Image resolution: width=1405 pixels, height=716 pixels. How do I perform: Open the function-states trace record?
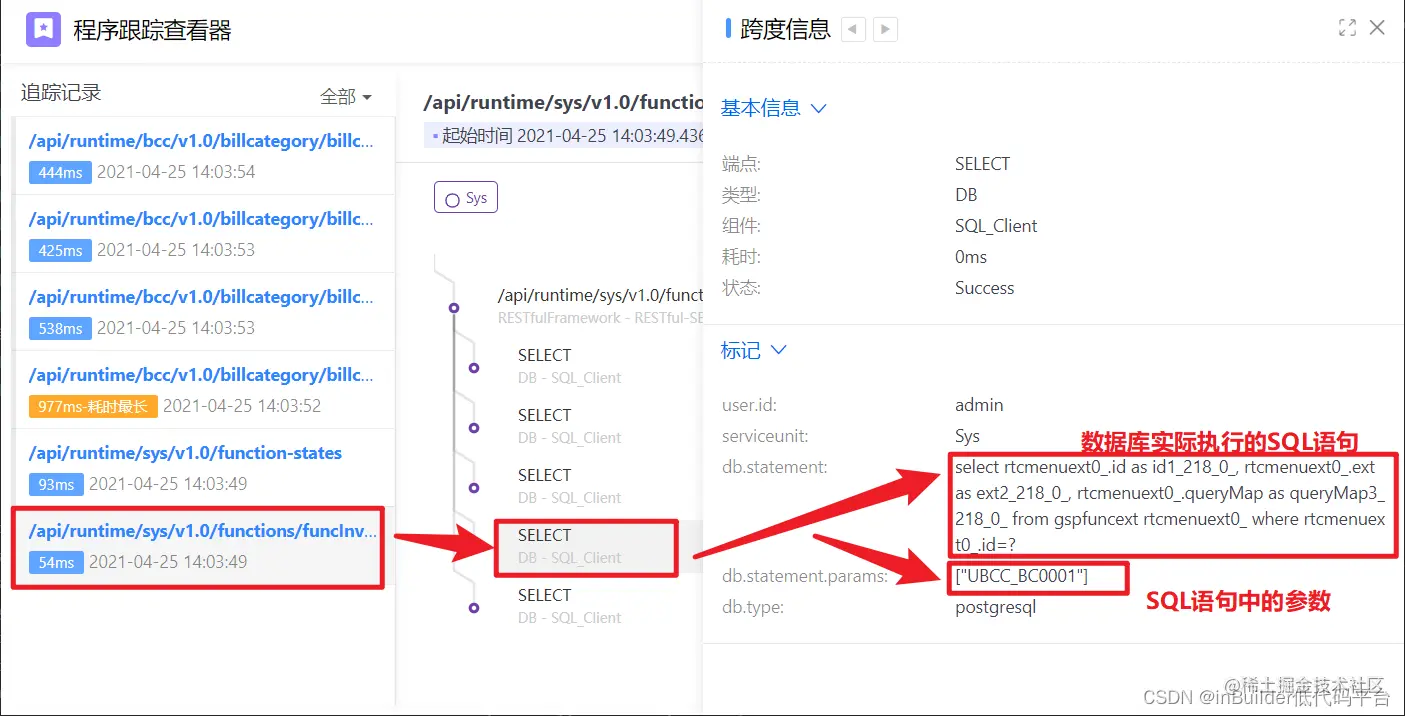pyautogui.click(x=203, y=468)
